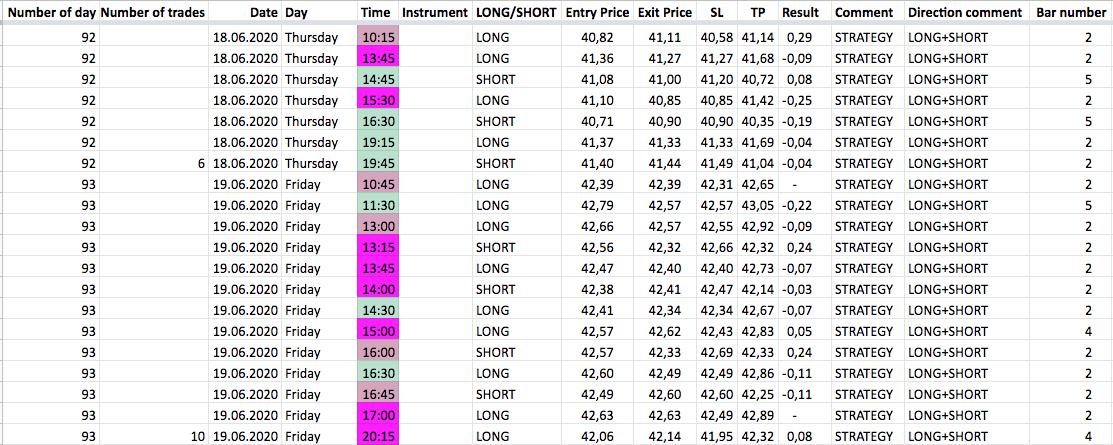
Task: Select the exit price 42,14 cell
Action: tap(665, 436)
